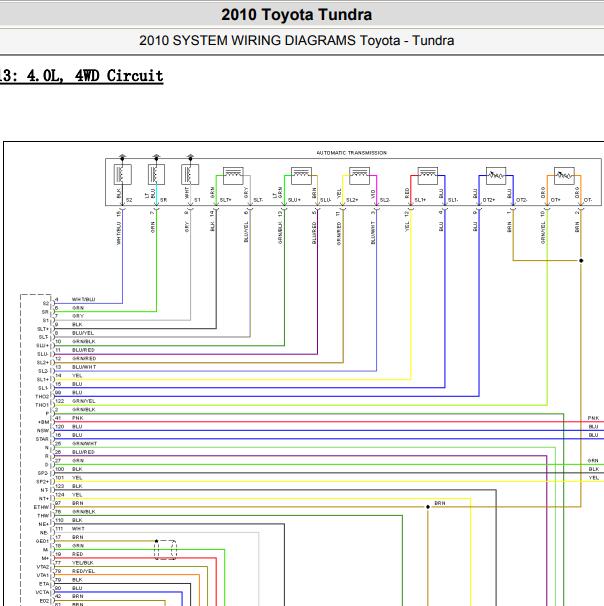This screenshot has width=604, height=606.
Task: Click the VCTA terminal label
Action: [42, 592]
